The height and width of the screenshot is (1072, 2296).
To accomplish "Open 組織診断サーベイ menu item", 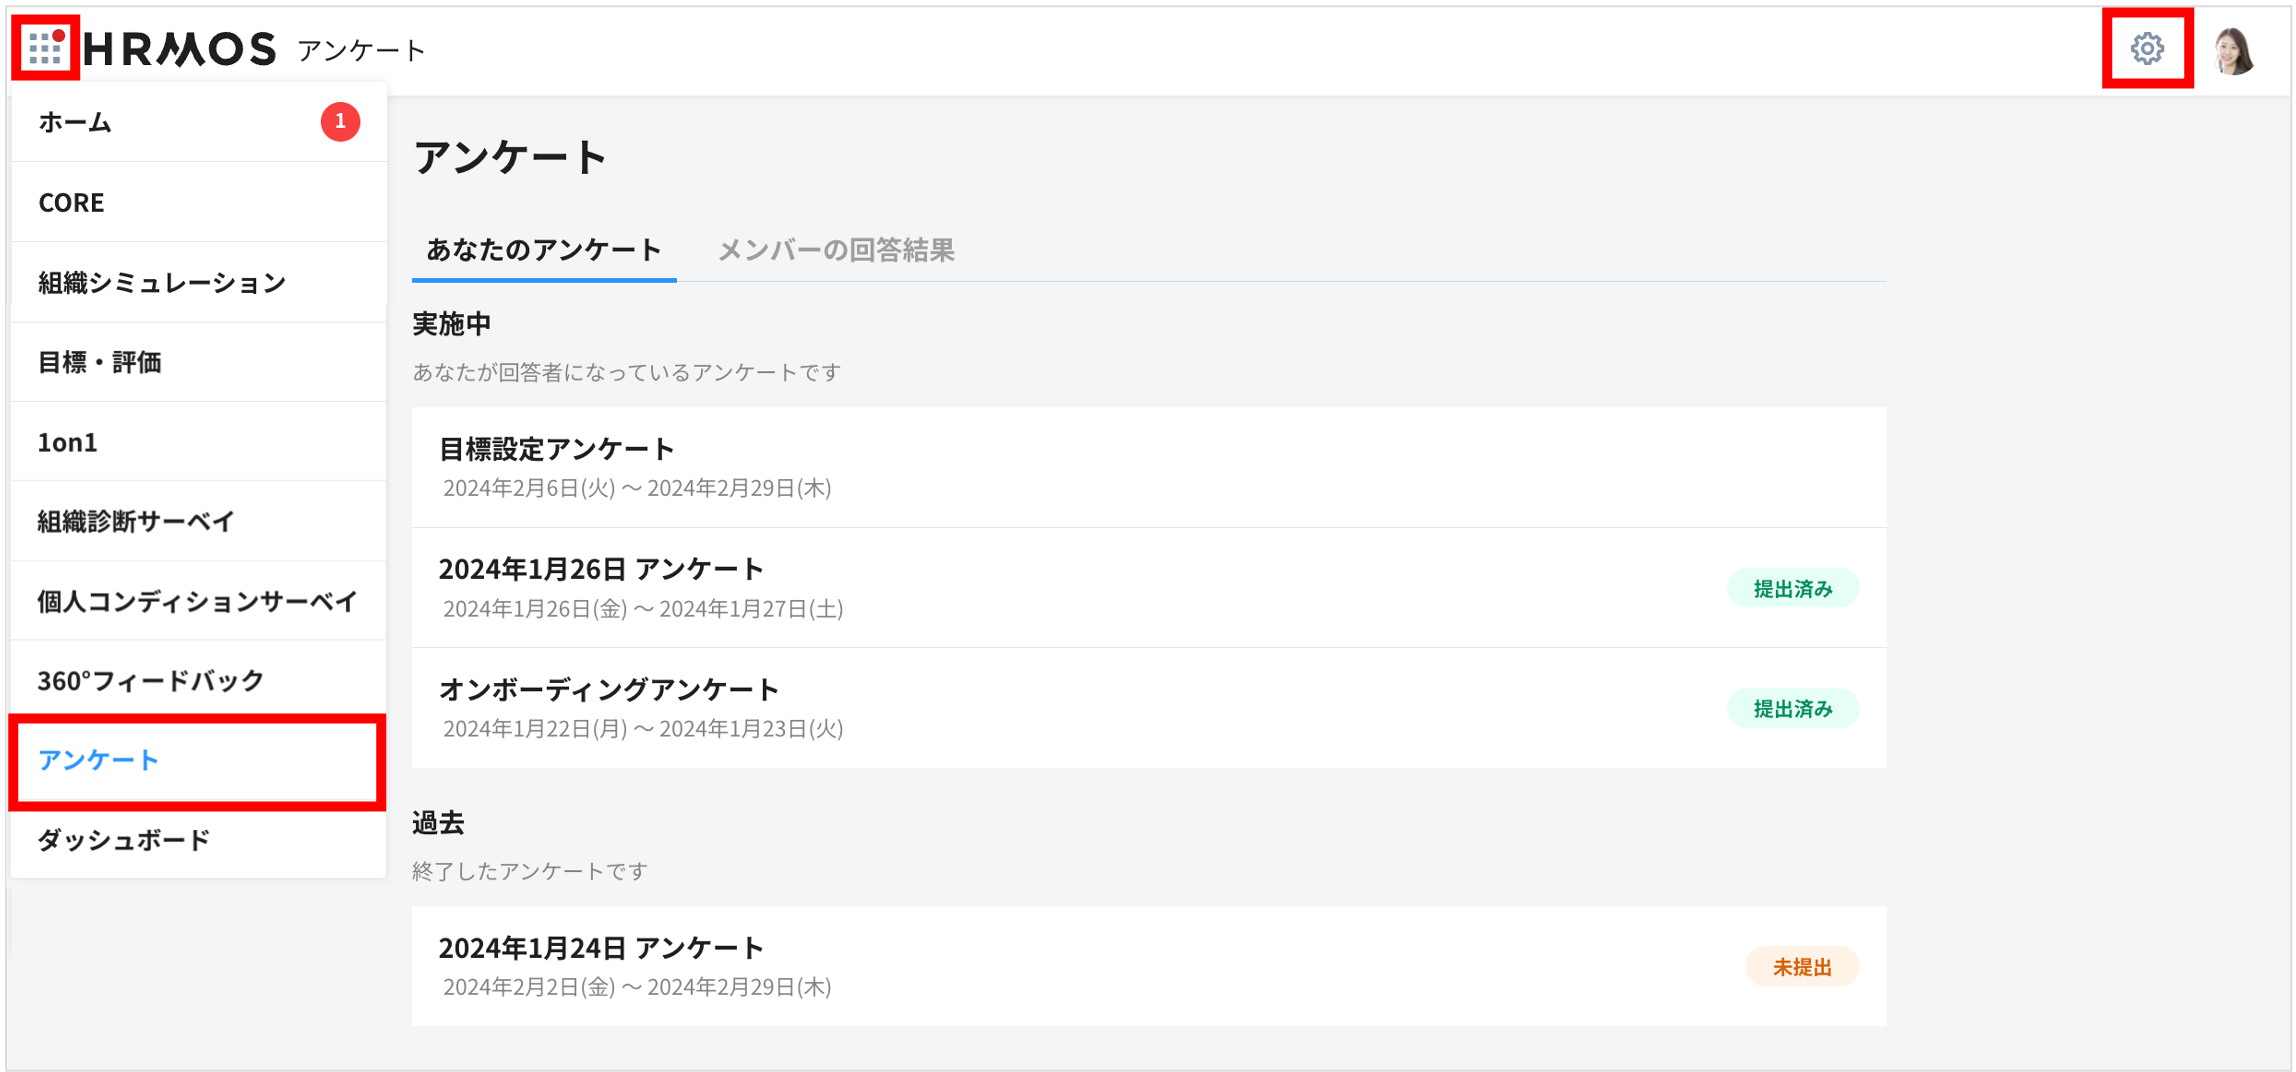I will tap(136, 521).
